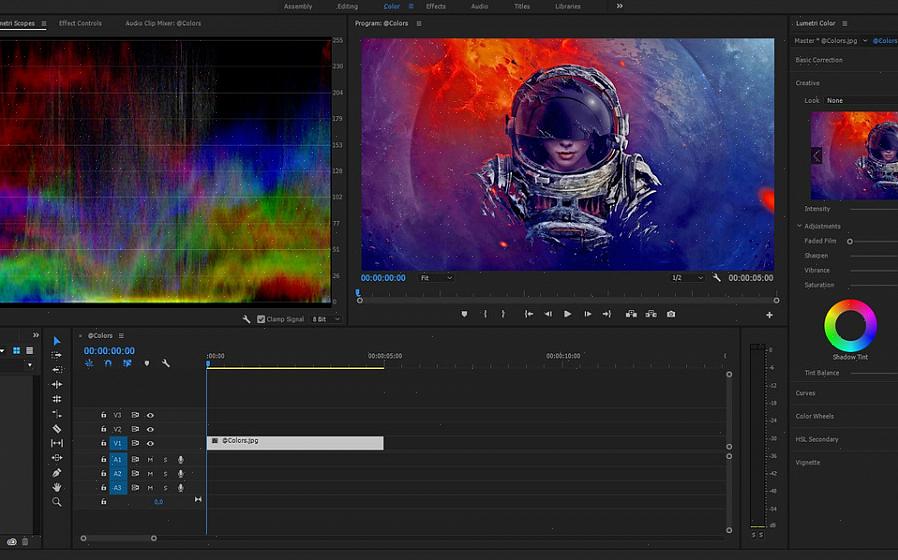The width and height of the screenshot is (898, 560).
Task: Open the Fit zoom level dropdown
Action: pos(436,278)
